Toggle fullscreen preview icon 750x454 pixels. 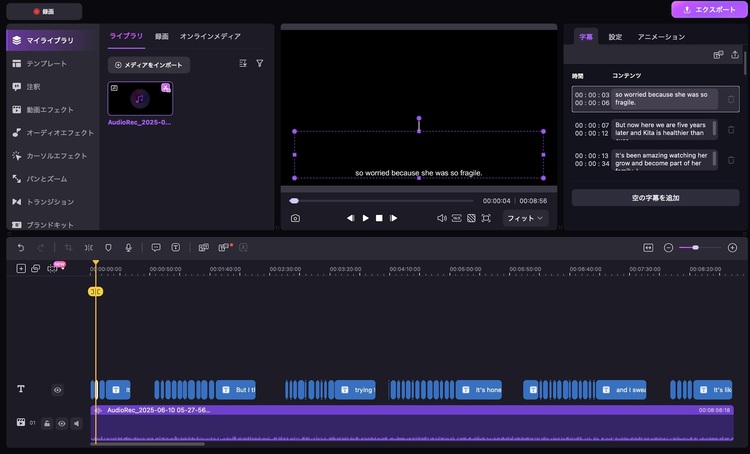[486, 218]
